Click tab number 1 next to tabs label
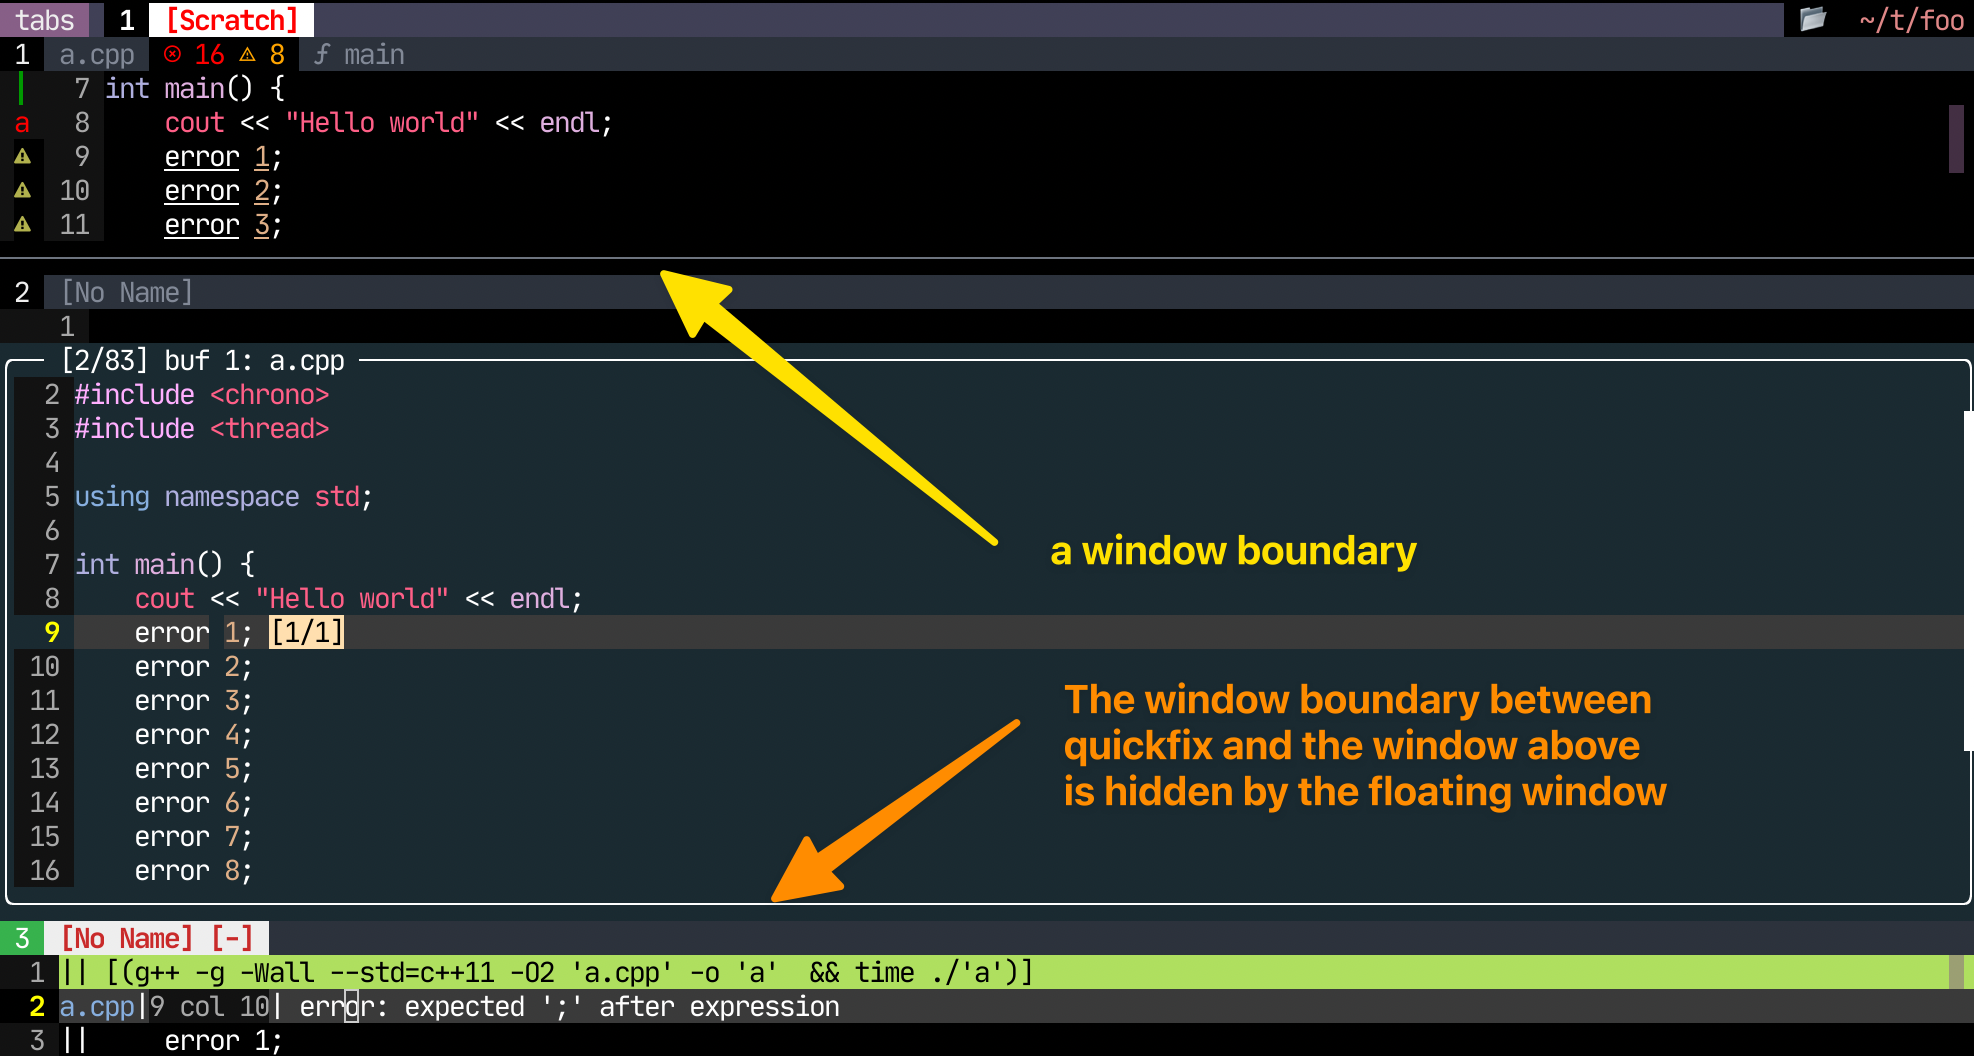Viewport: 1974px width, 1056px height. tap(126, 19)
